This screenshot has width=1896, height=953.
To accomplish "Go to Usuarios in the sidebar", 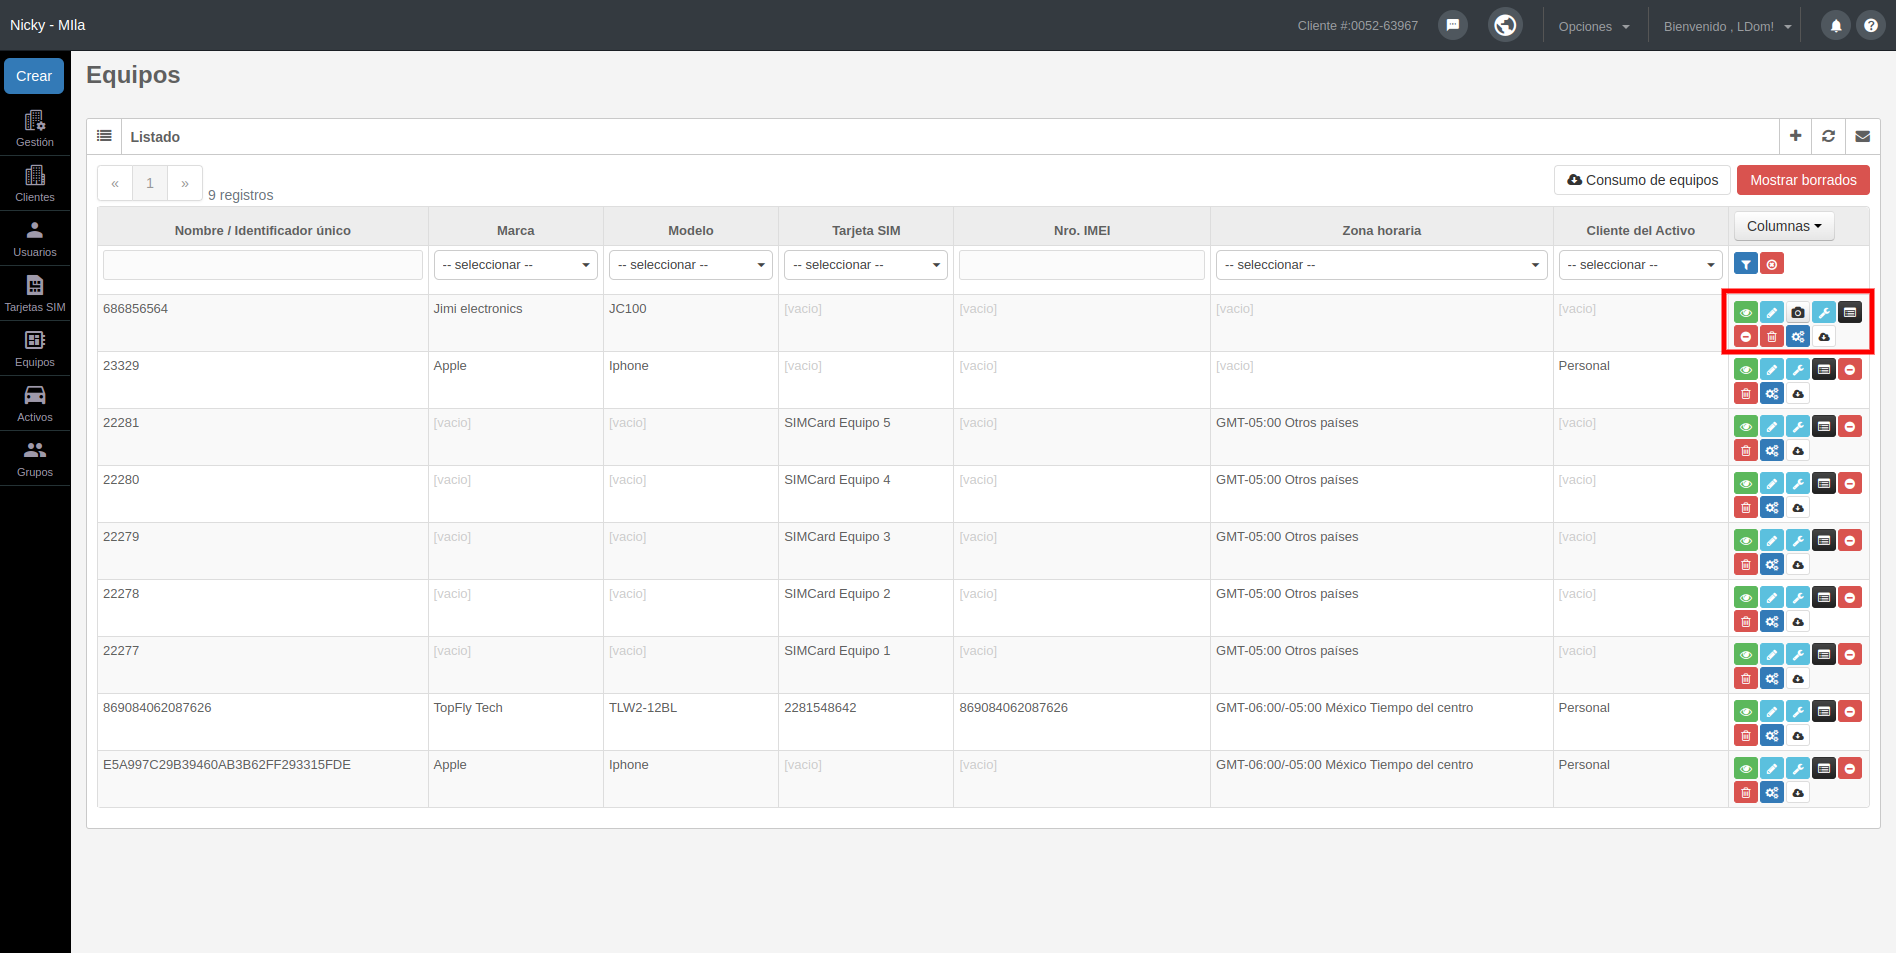I will click(35, 238).
